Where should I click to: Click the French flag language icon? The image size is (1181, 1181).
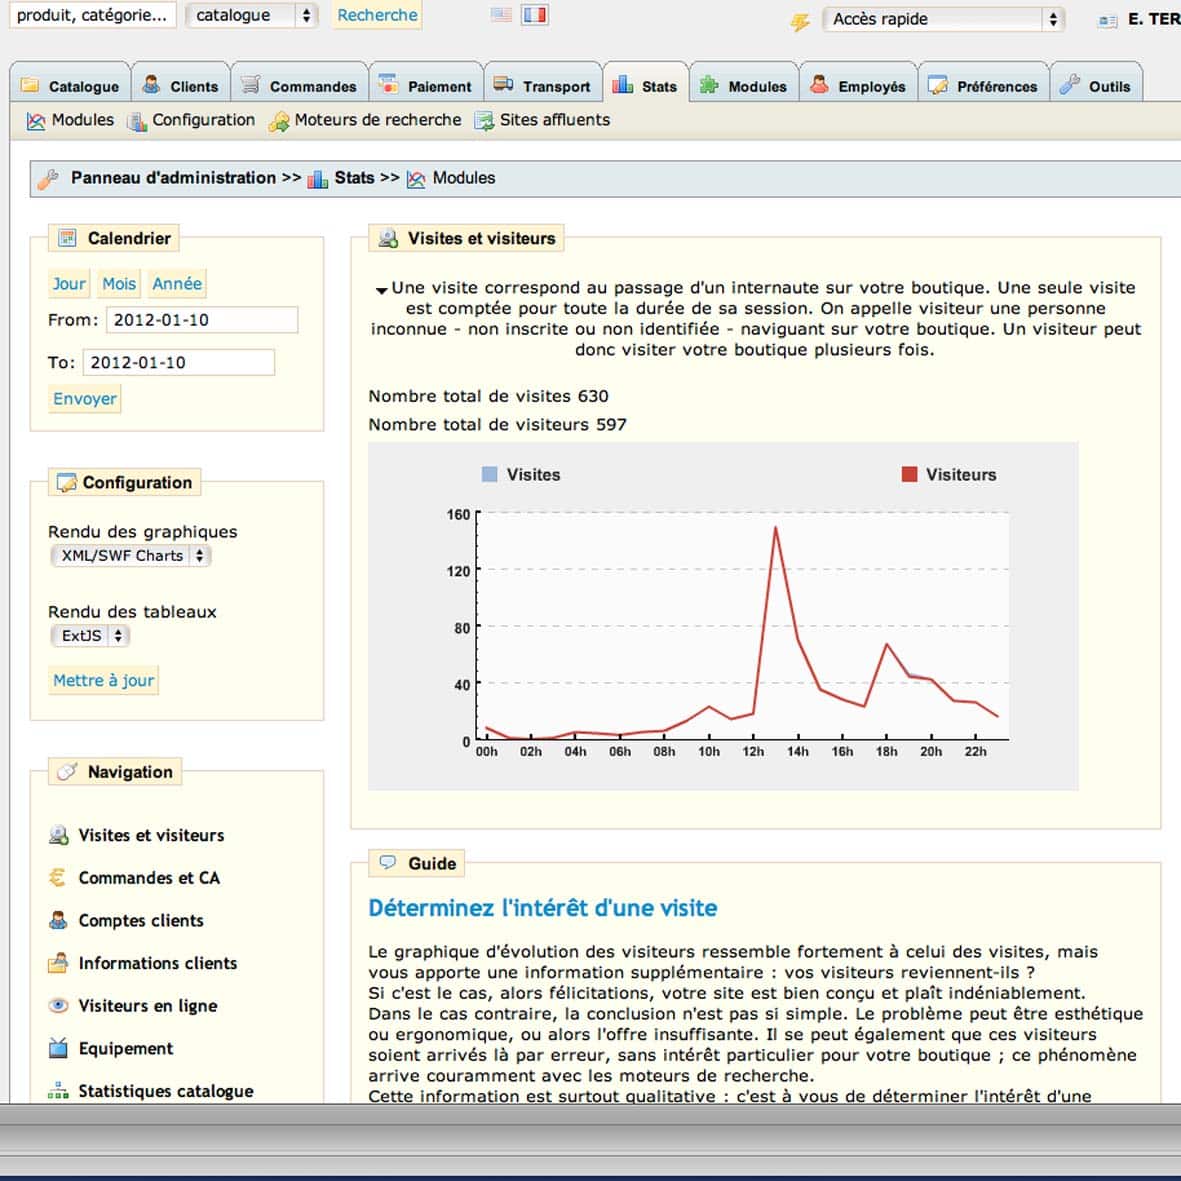(535, 15)
